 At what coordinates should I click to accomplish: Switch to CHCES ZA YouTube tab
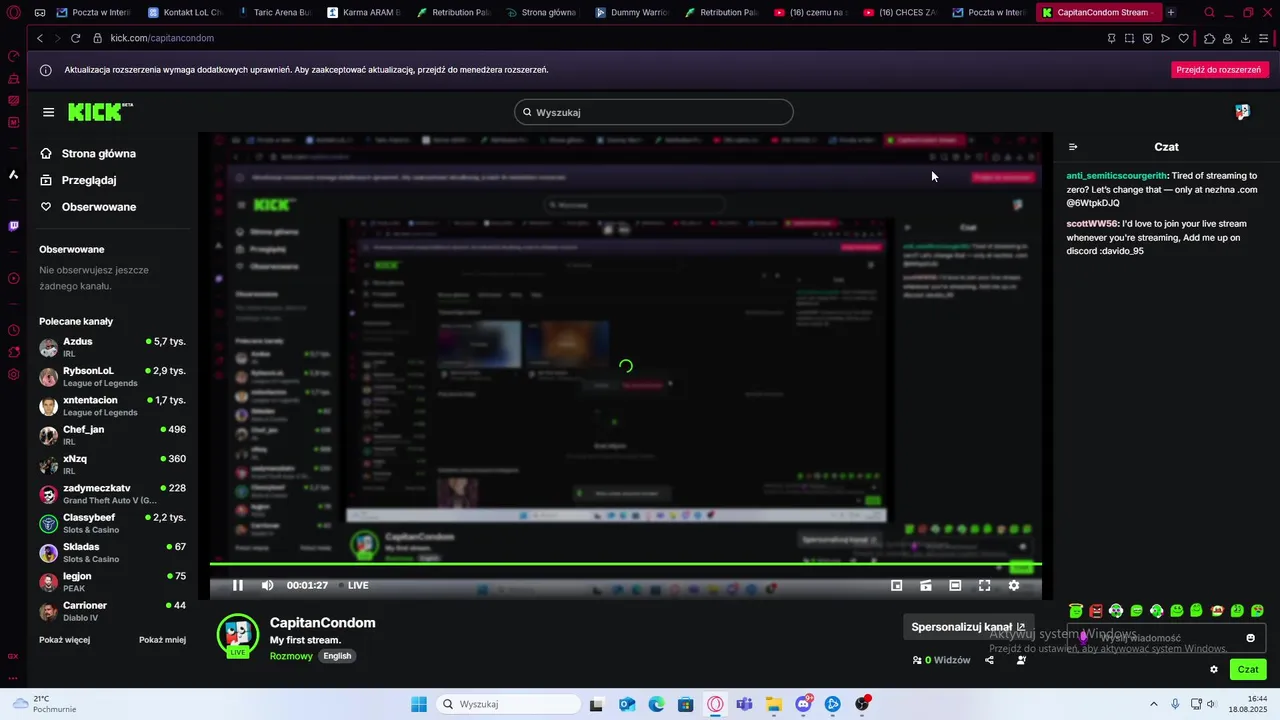(x=901, y=13)
